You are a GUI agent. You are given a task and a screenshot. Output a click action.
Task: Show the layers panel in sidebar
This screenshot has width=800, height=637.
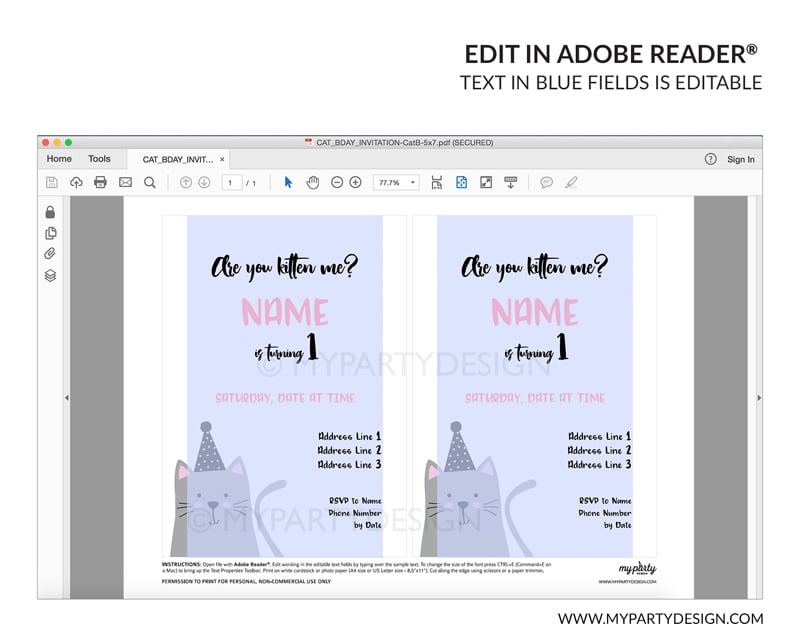pos(50,276)
